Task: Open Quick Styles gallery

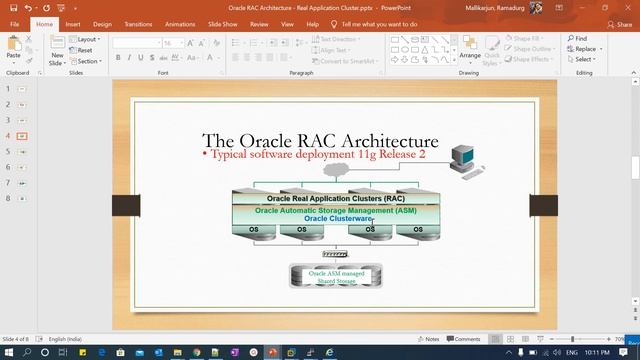Action: point(492,51)
